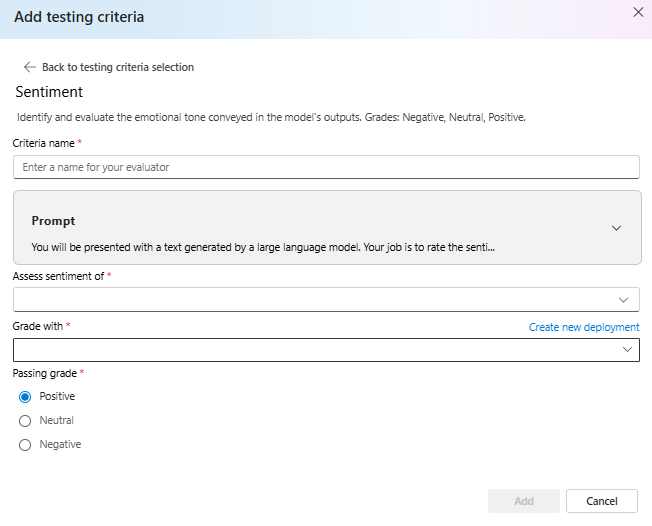Open the Grade with combo box
The width and height of the screenshot is (652, 526).
click(x=326, y=350)
